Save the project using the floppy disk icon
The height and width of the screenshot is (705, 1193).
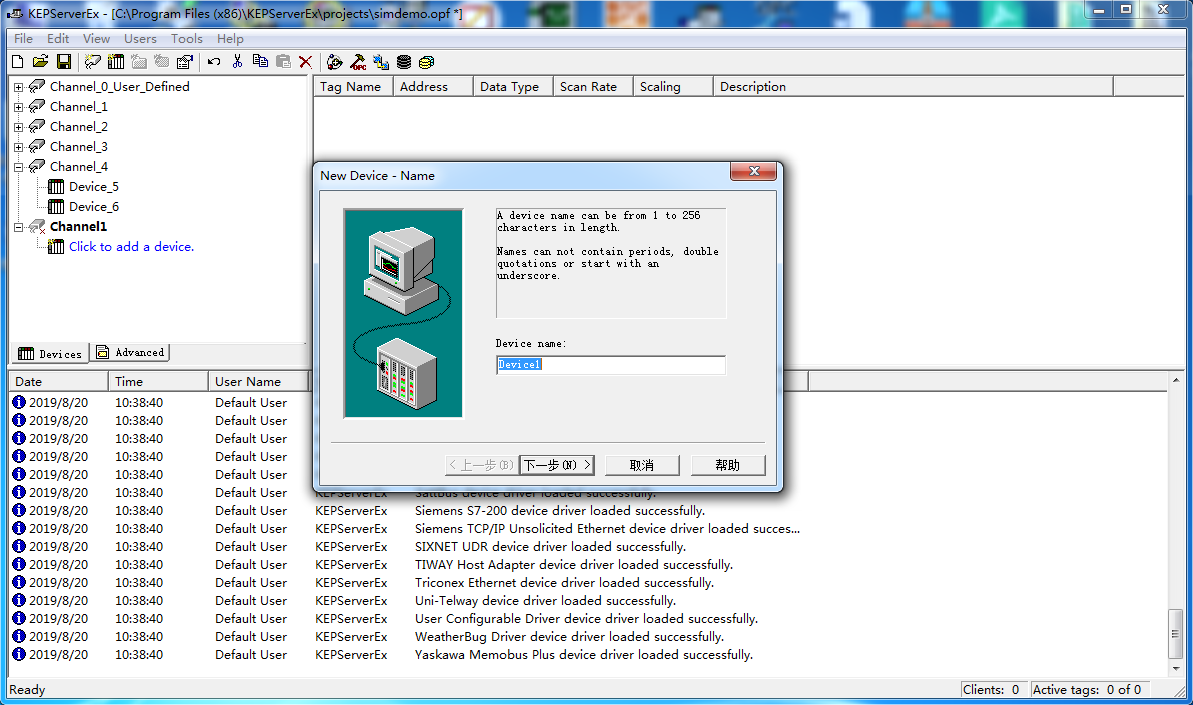pos(64,62)
